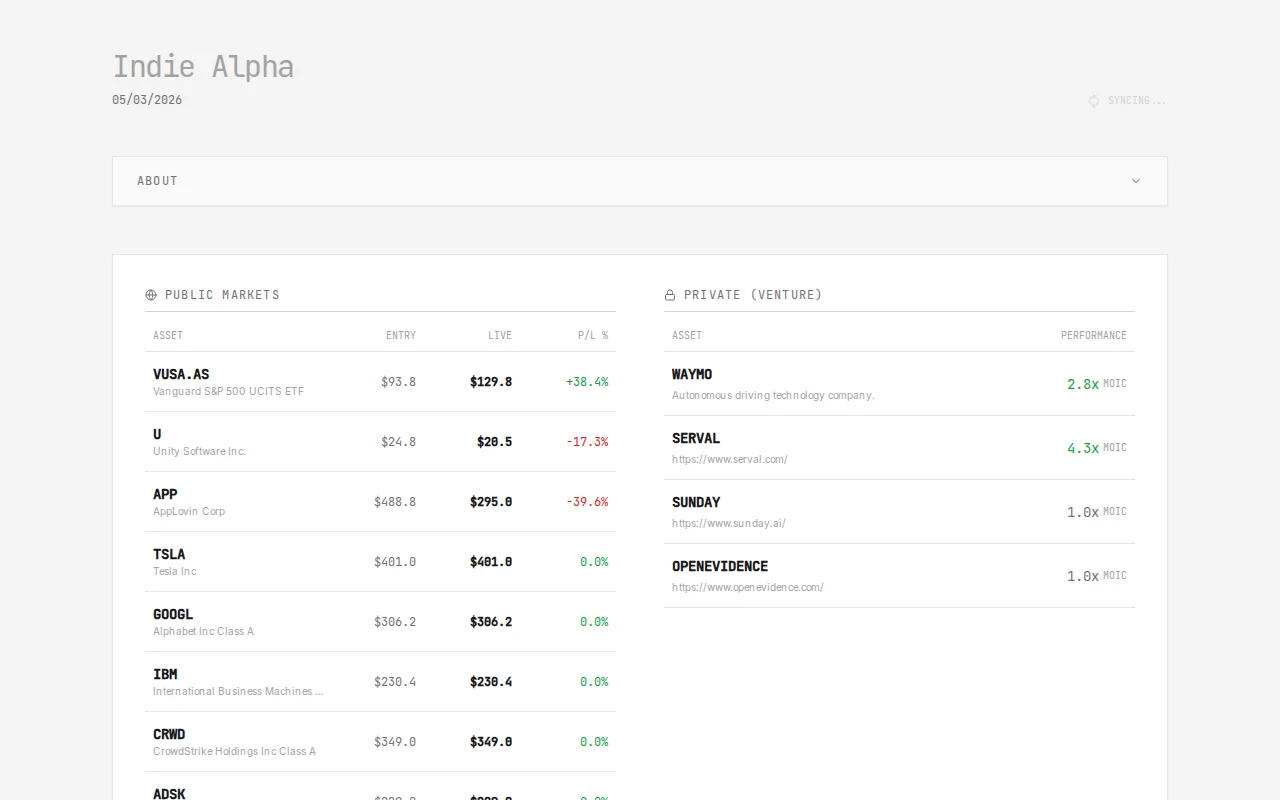Open the openevidence.com link

[x=748, y=587]
